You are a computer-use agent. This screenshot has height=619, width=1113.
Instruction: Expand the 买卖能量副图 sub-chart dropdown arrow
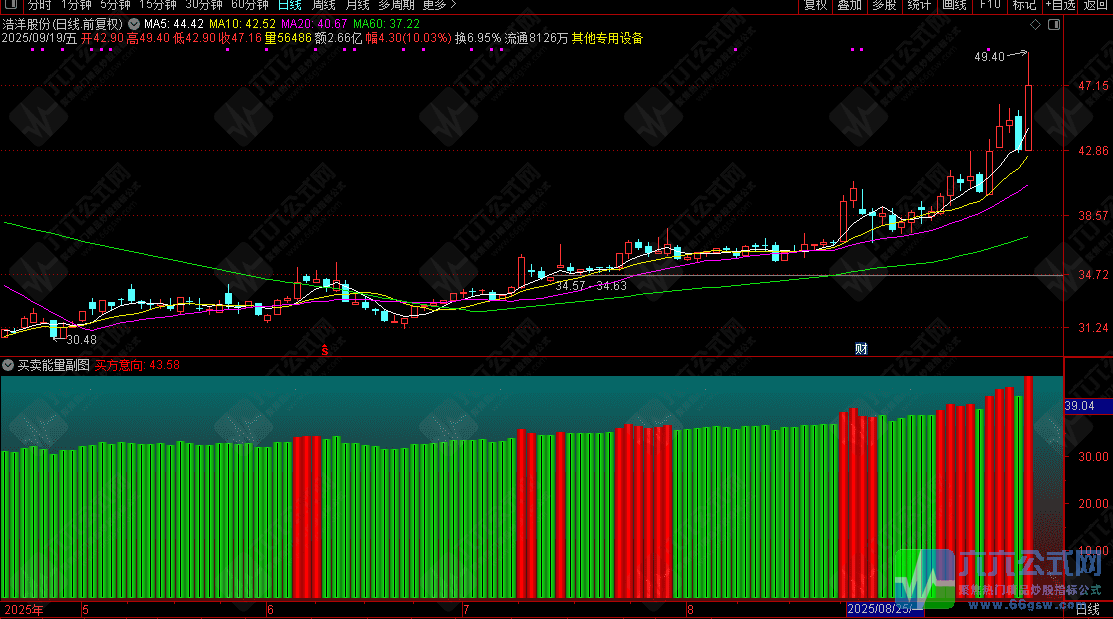[x=8, y=365]
